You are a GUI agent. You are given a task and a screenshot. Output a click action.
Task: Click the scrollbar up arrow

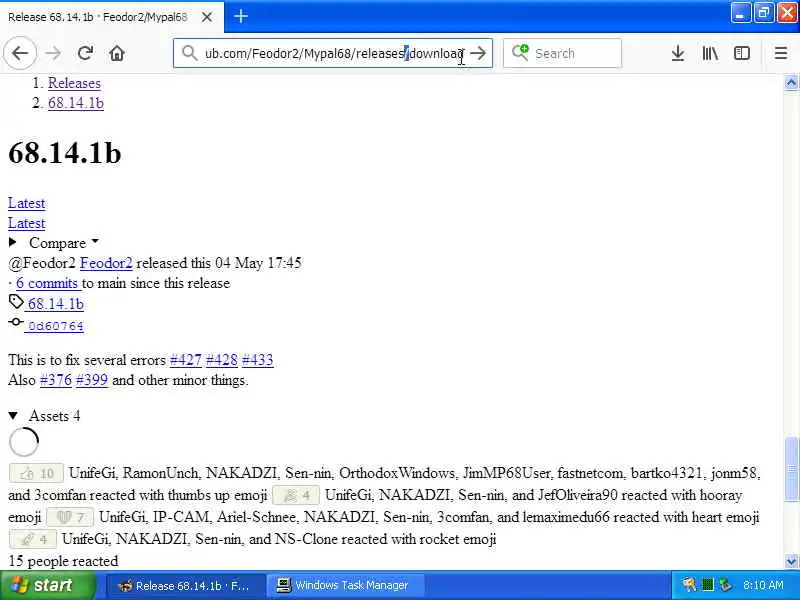coord(791,83)
